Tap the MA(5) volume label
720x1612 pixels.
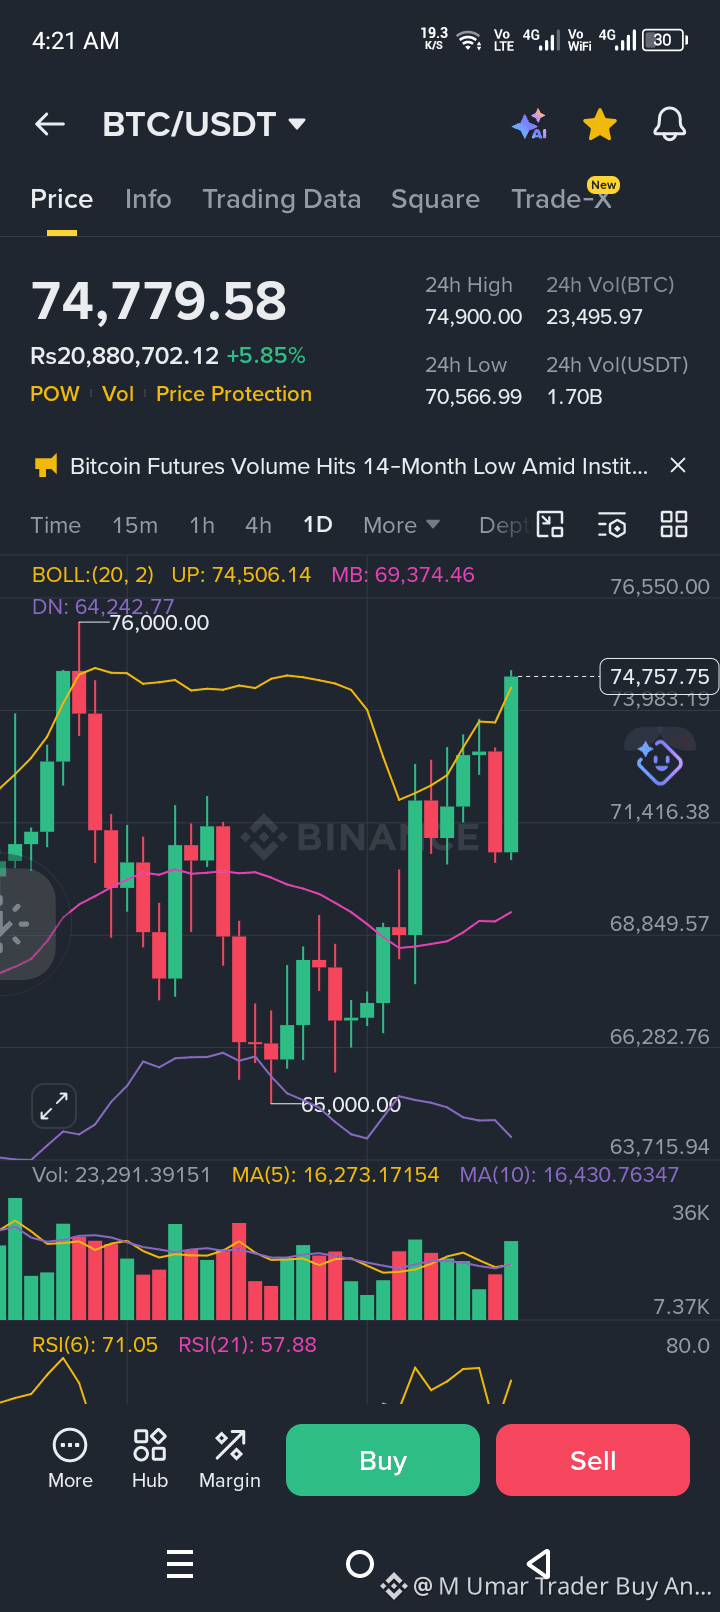(x=335, y=1175)
